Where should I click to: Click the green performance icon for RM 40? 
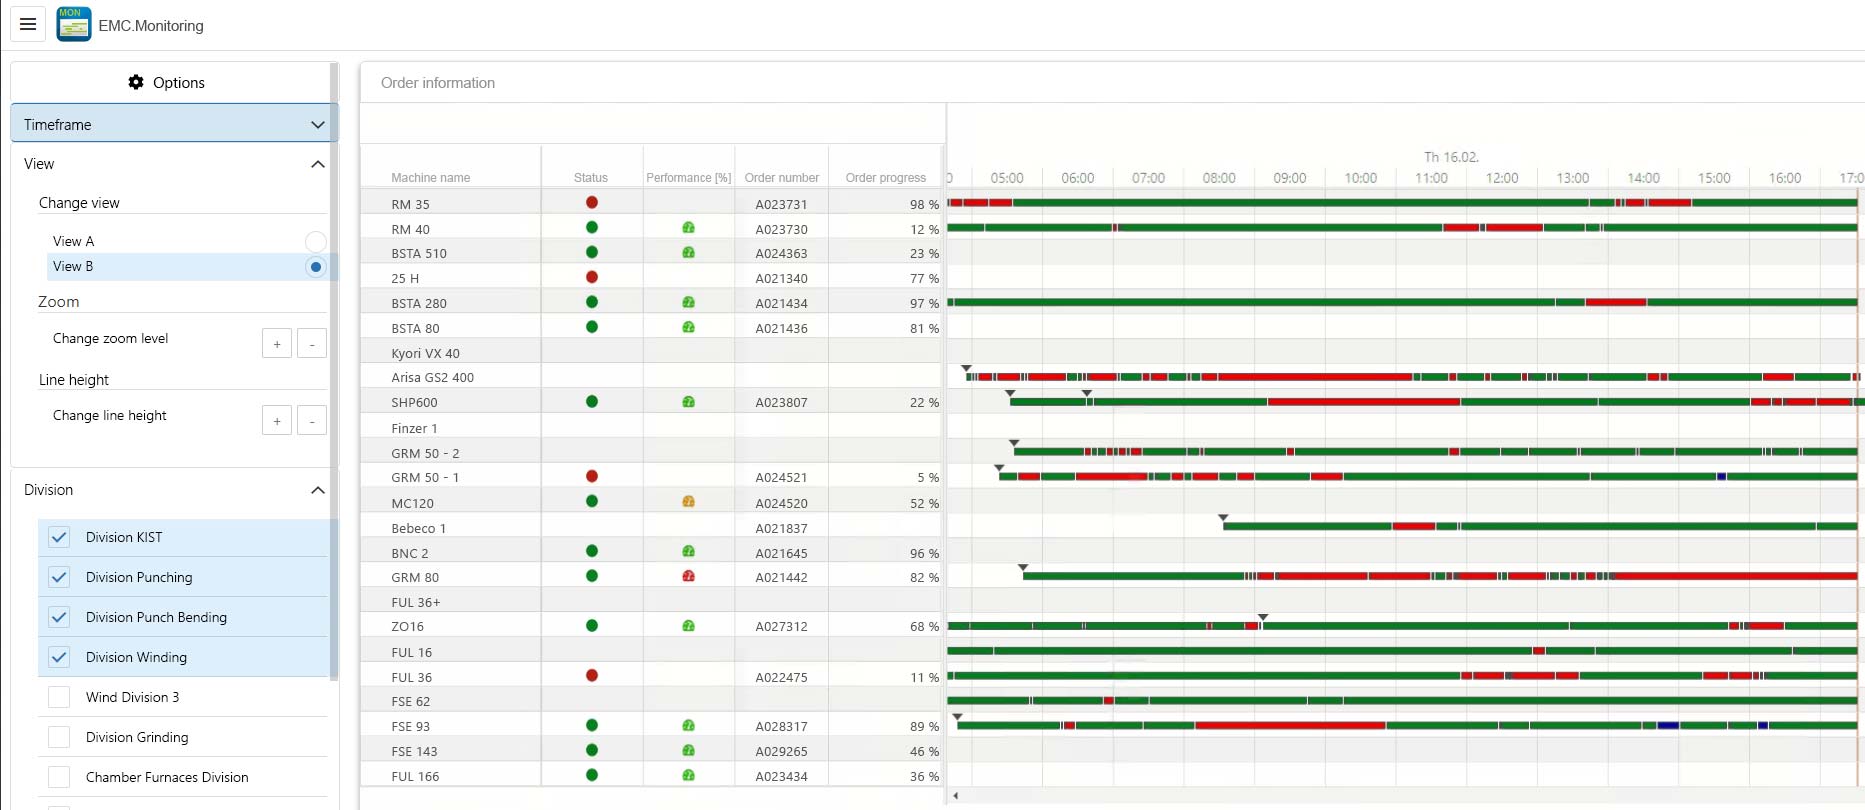688,228
